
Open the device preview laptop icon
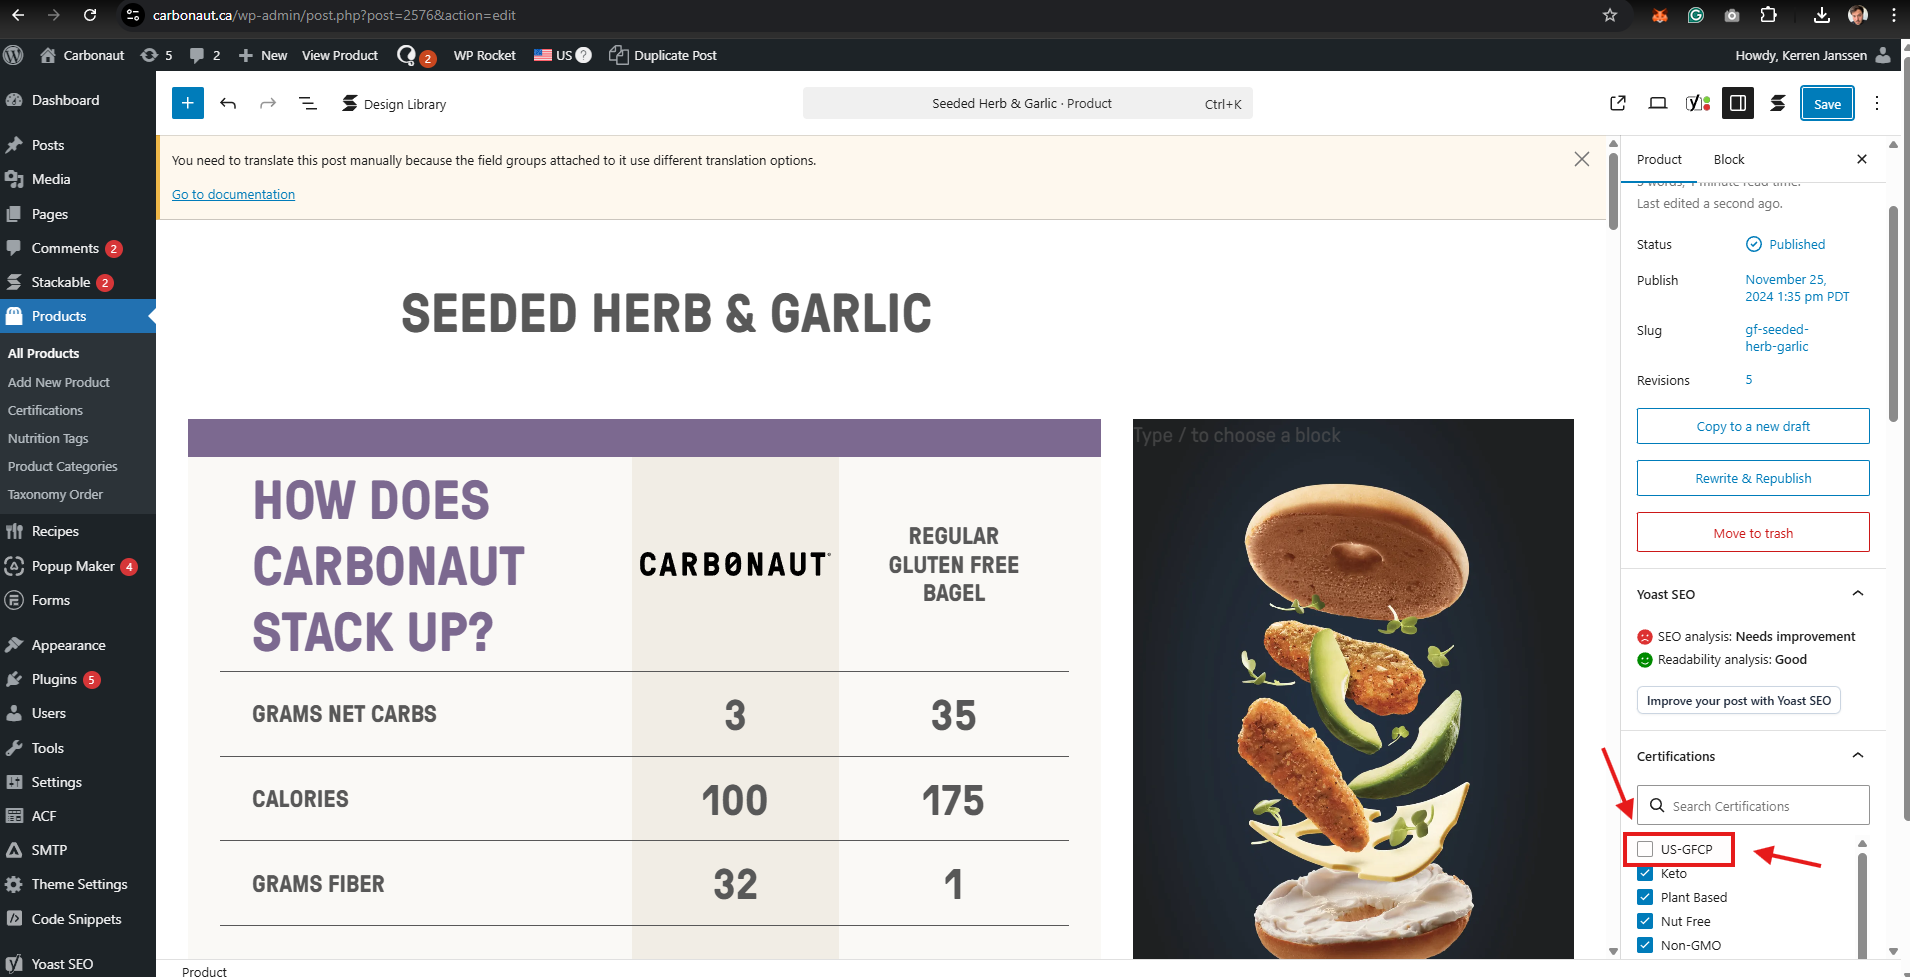point(1658,103)
